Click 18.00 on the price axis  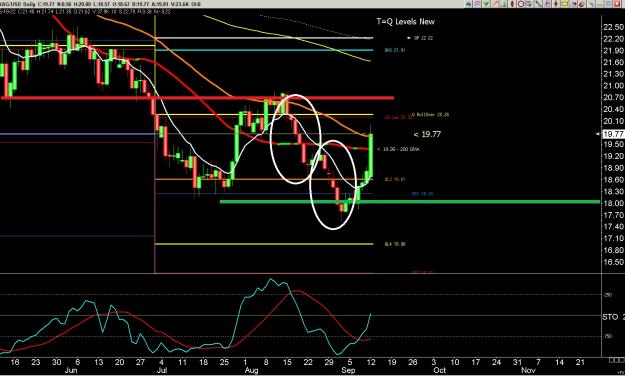613,203
